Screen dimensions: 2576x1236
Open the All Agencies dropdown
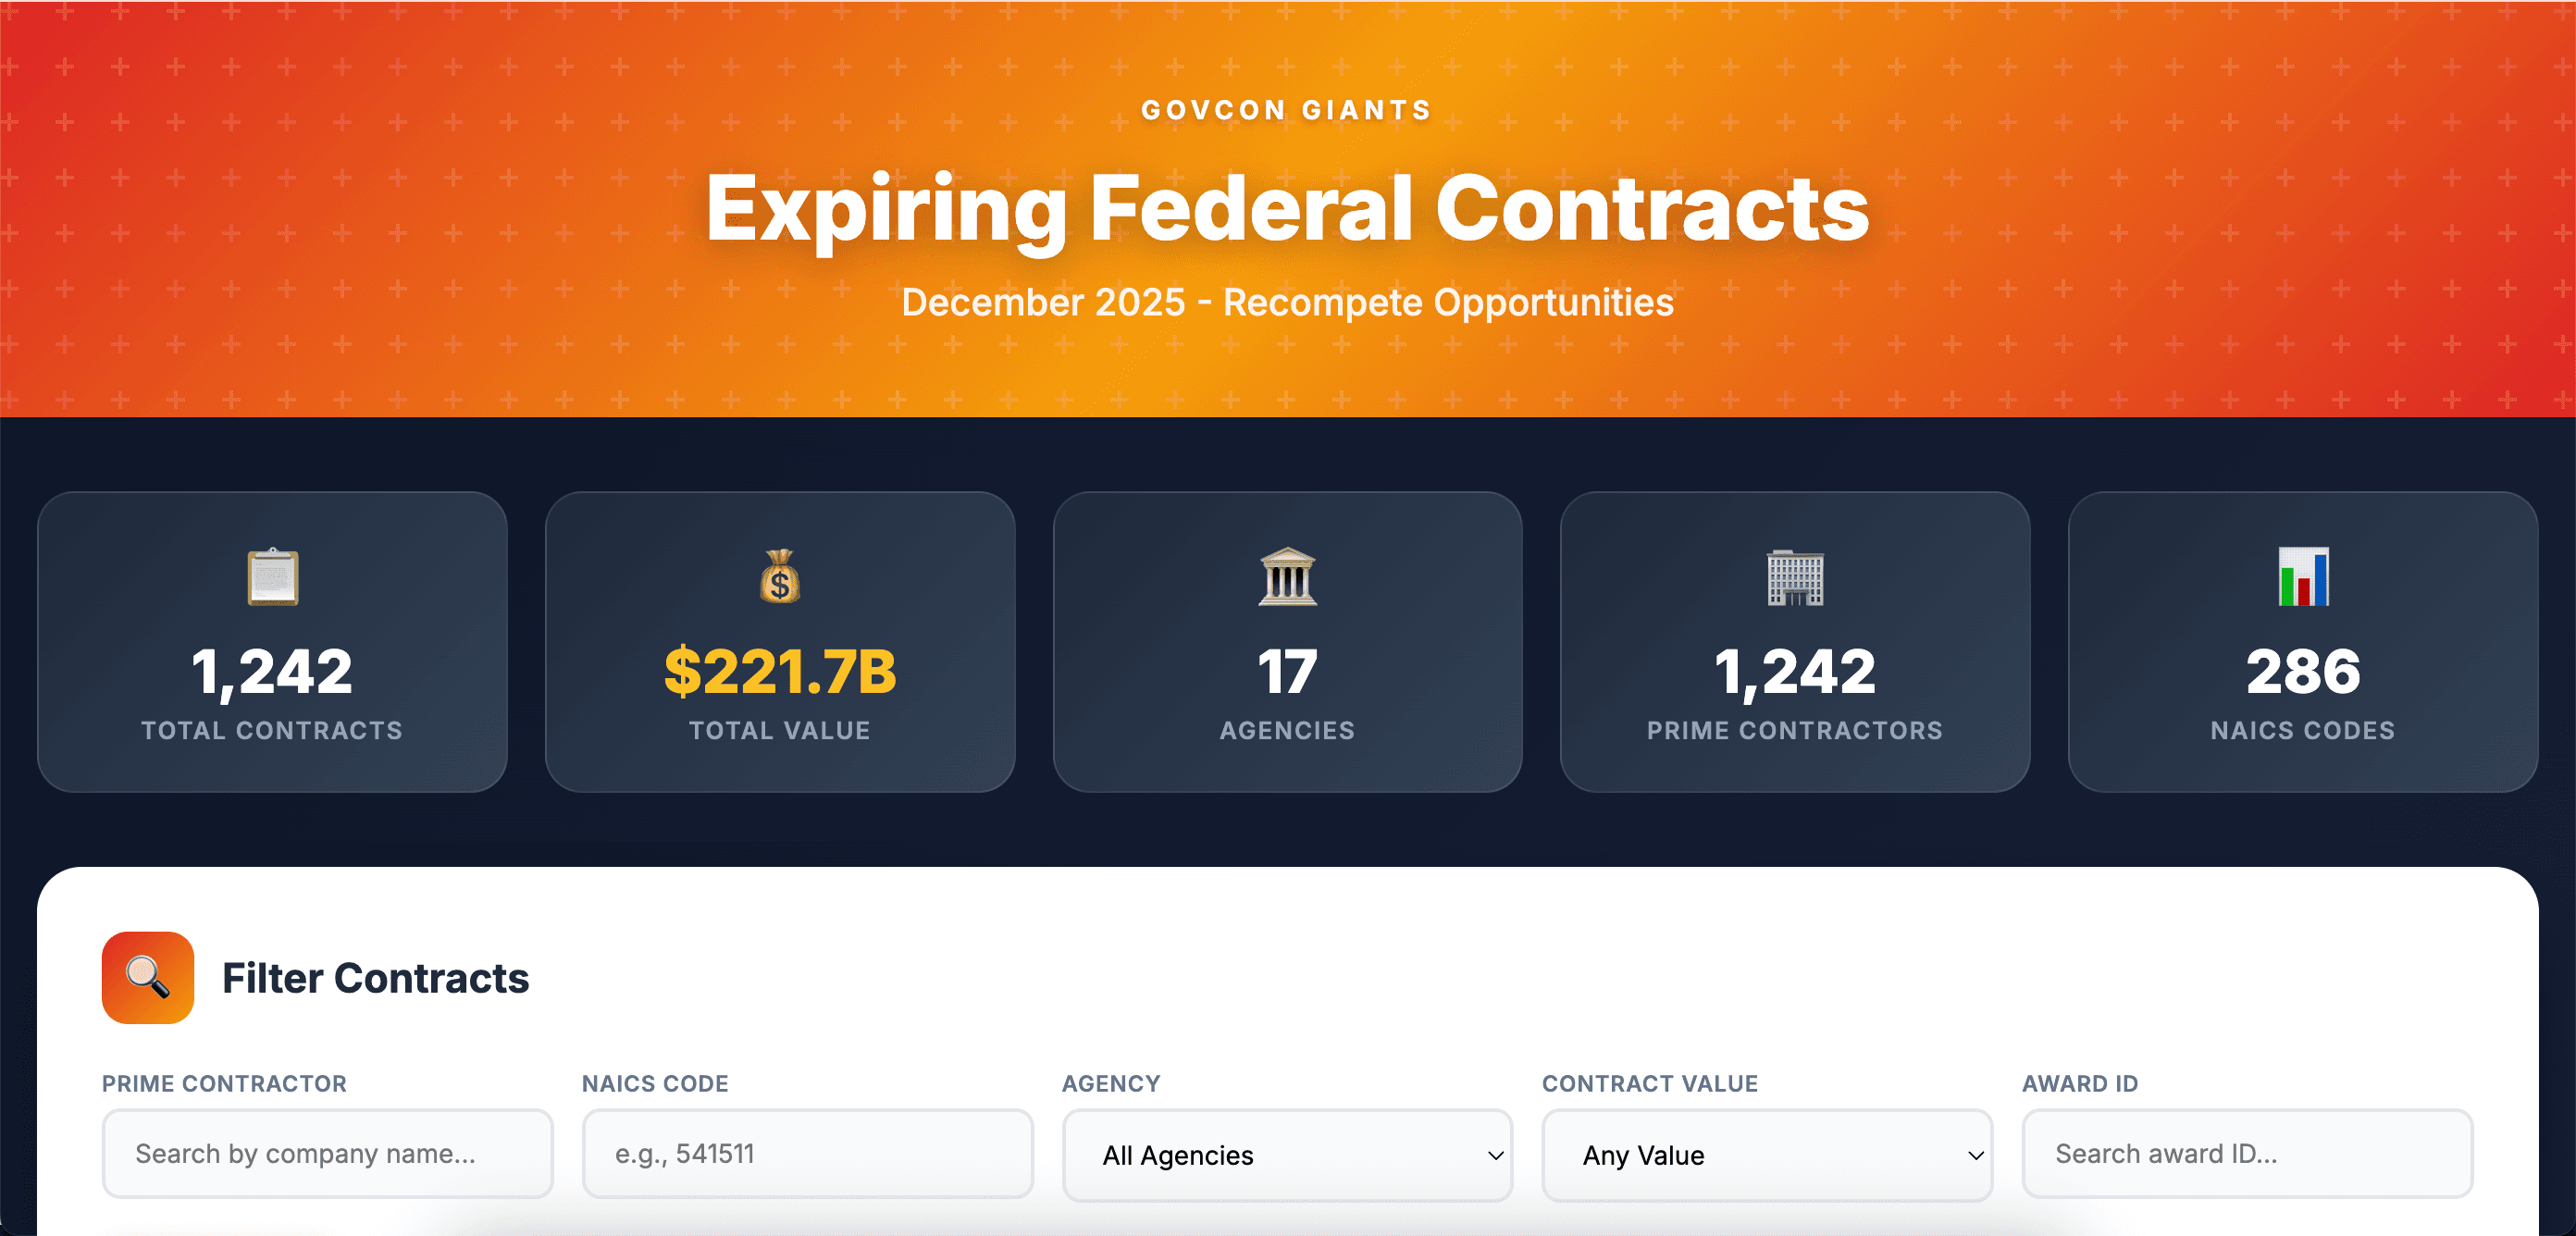[1288, 1155]
